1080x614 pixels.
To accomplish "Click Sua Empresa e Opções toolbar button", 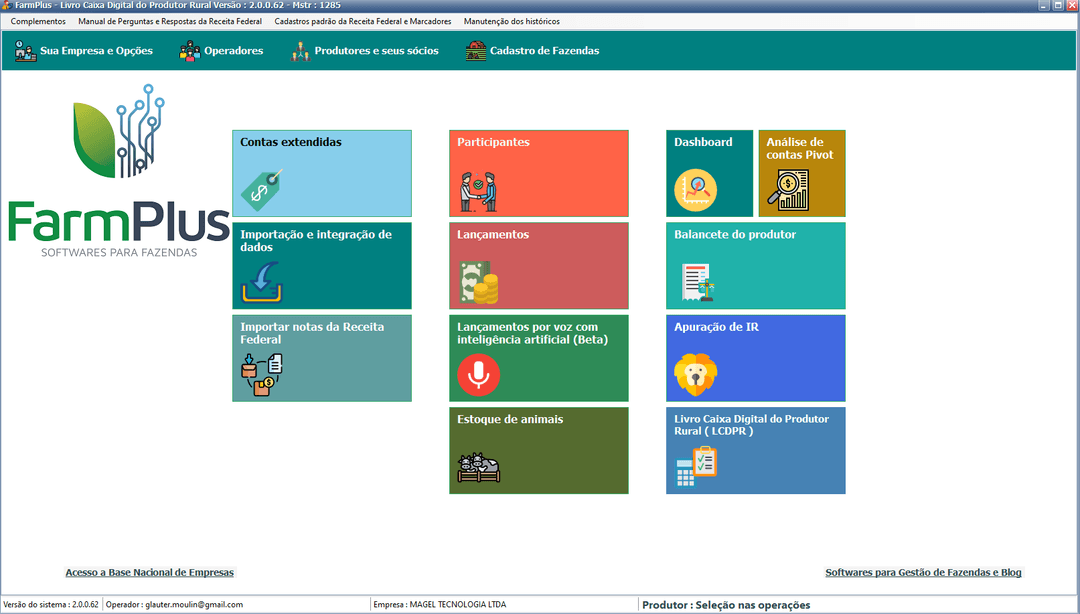I will click(84, 51).
